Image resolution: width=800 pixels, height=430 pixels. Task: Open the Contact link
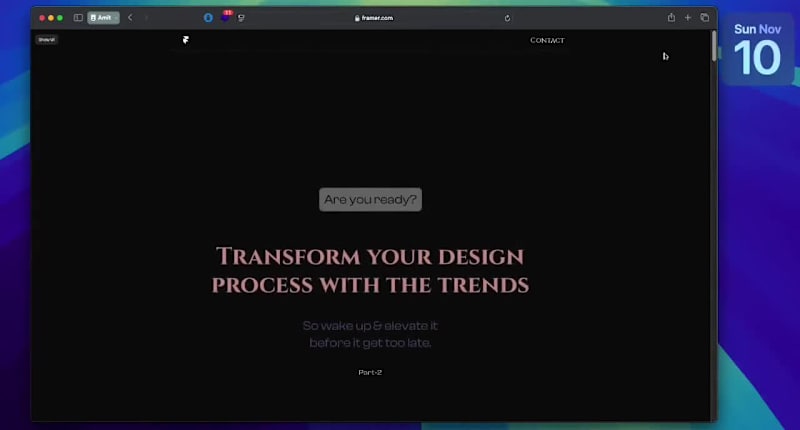coord(547,40)
